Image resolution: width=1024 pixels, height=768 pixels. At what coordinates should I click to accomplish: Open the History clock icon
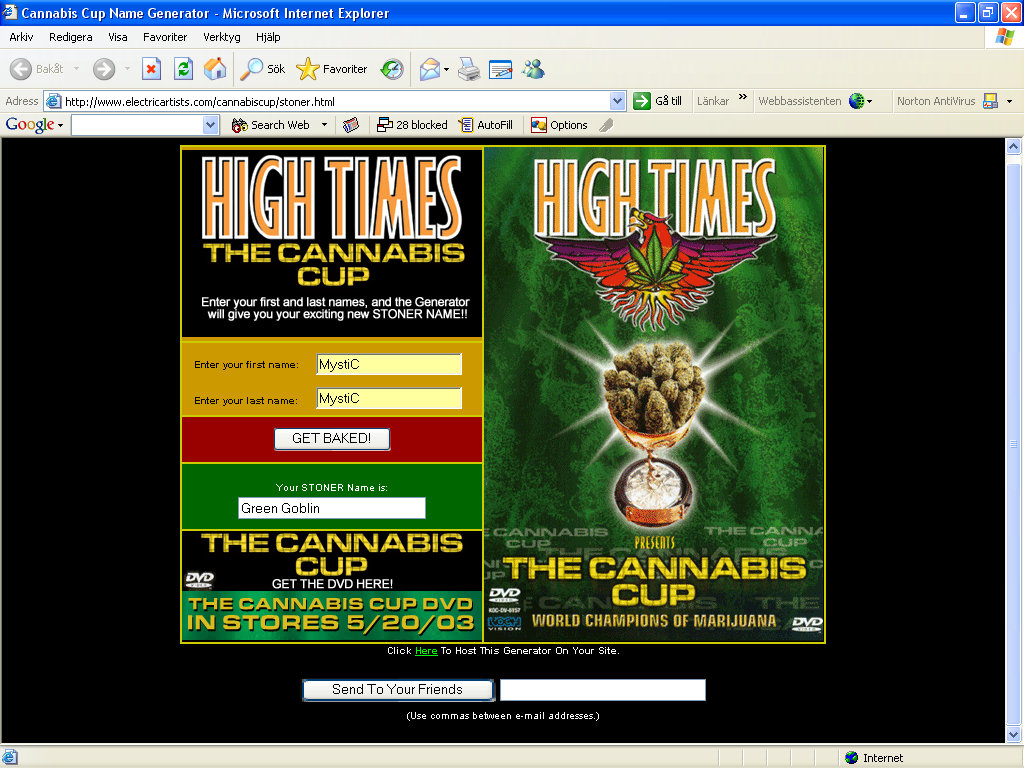tap(392, 69)
